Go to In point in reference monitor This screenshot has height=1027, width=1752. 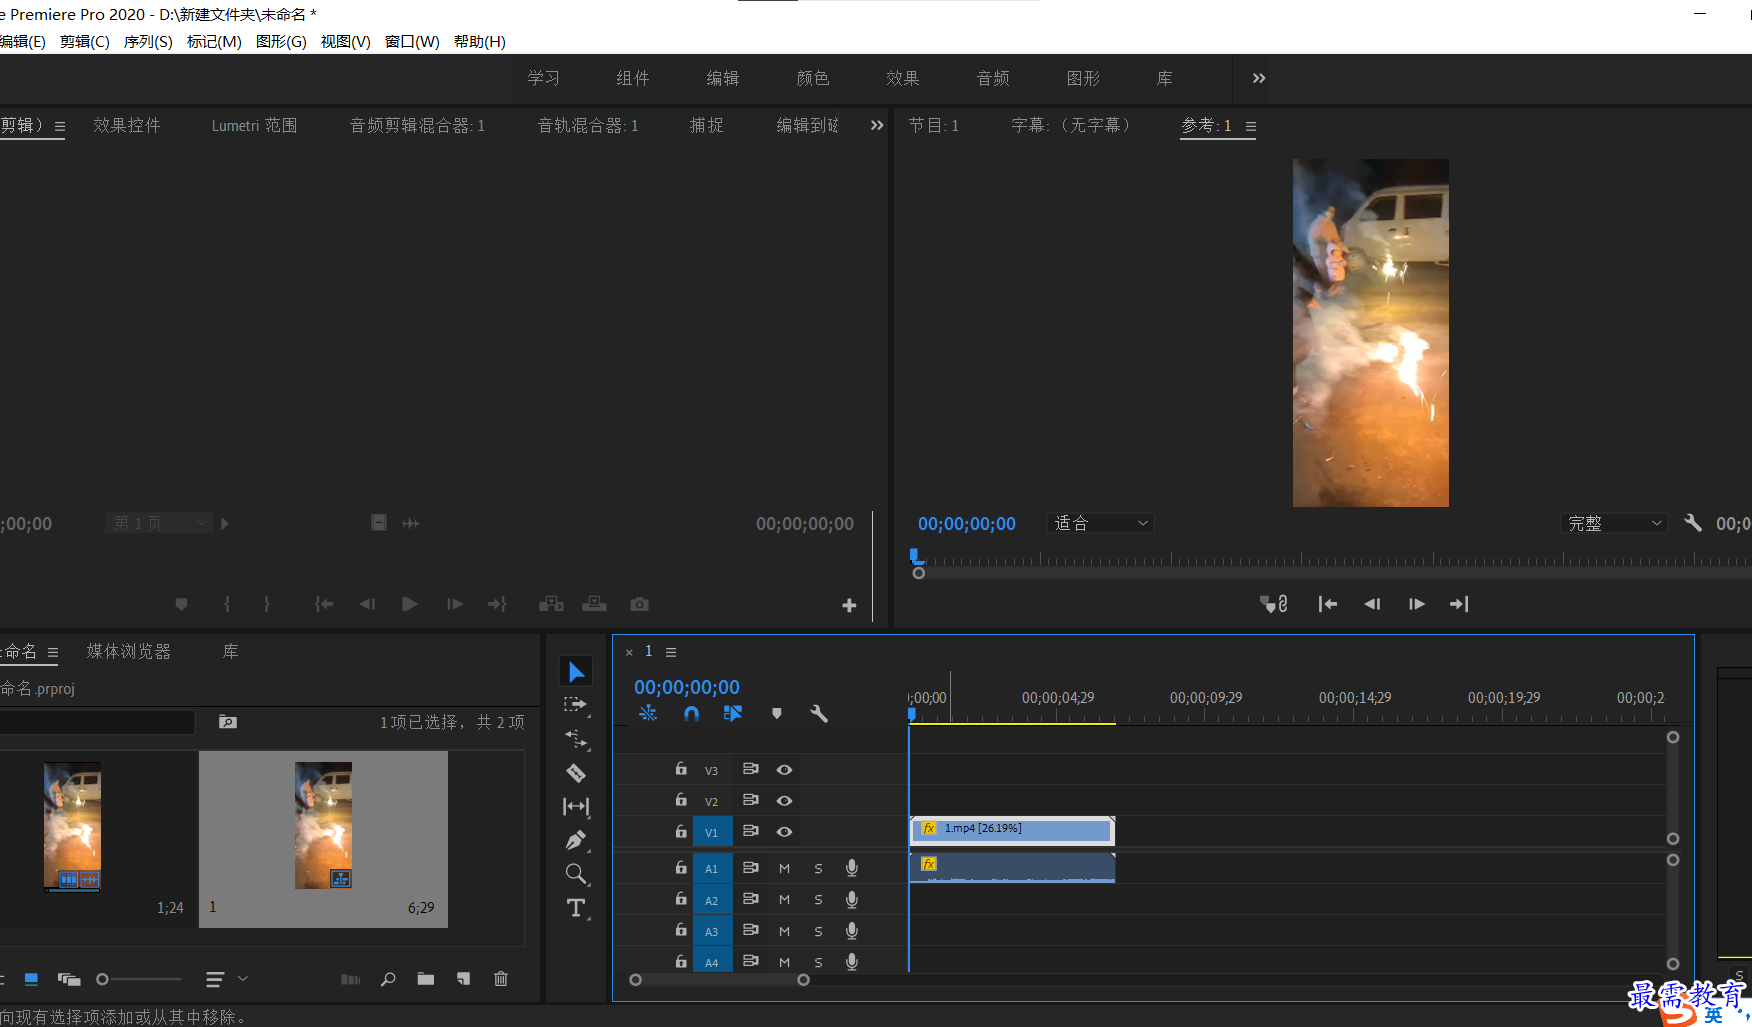[1328, 604]
